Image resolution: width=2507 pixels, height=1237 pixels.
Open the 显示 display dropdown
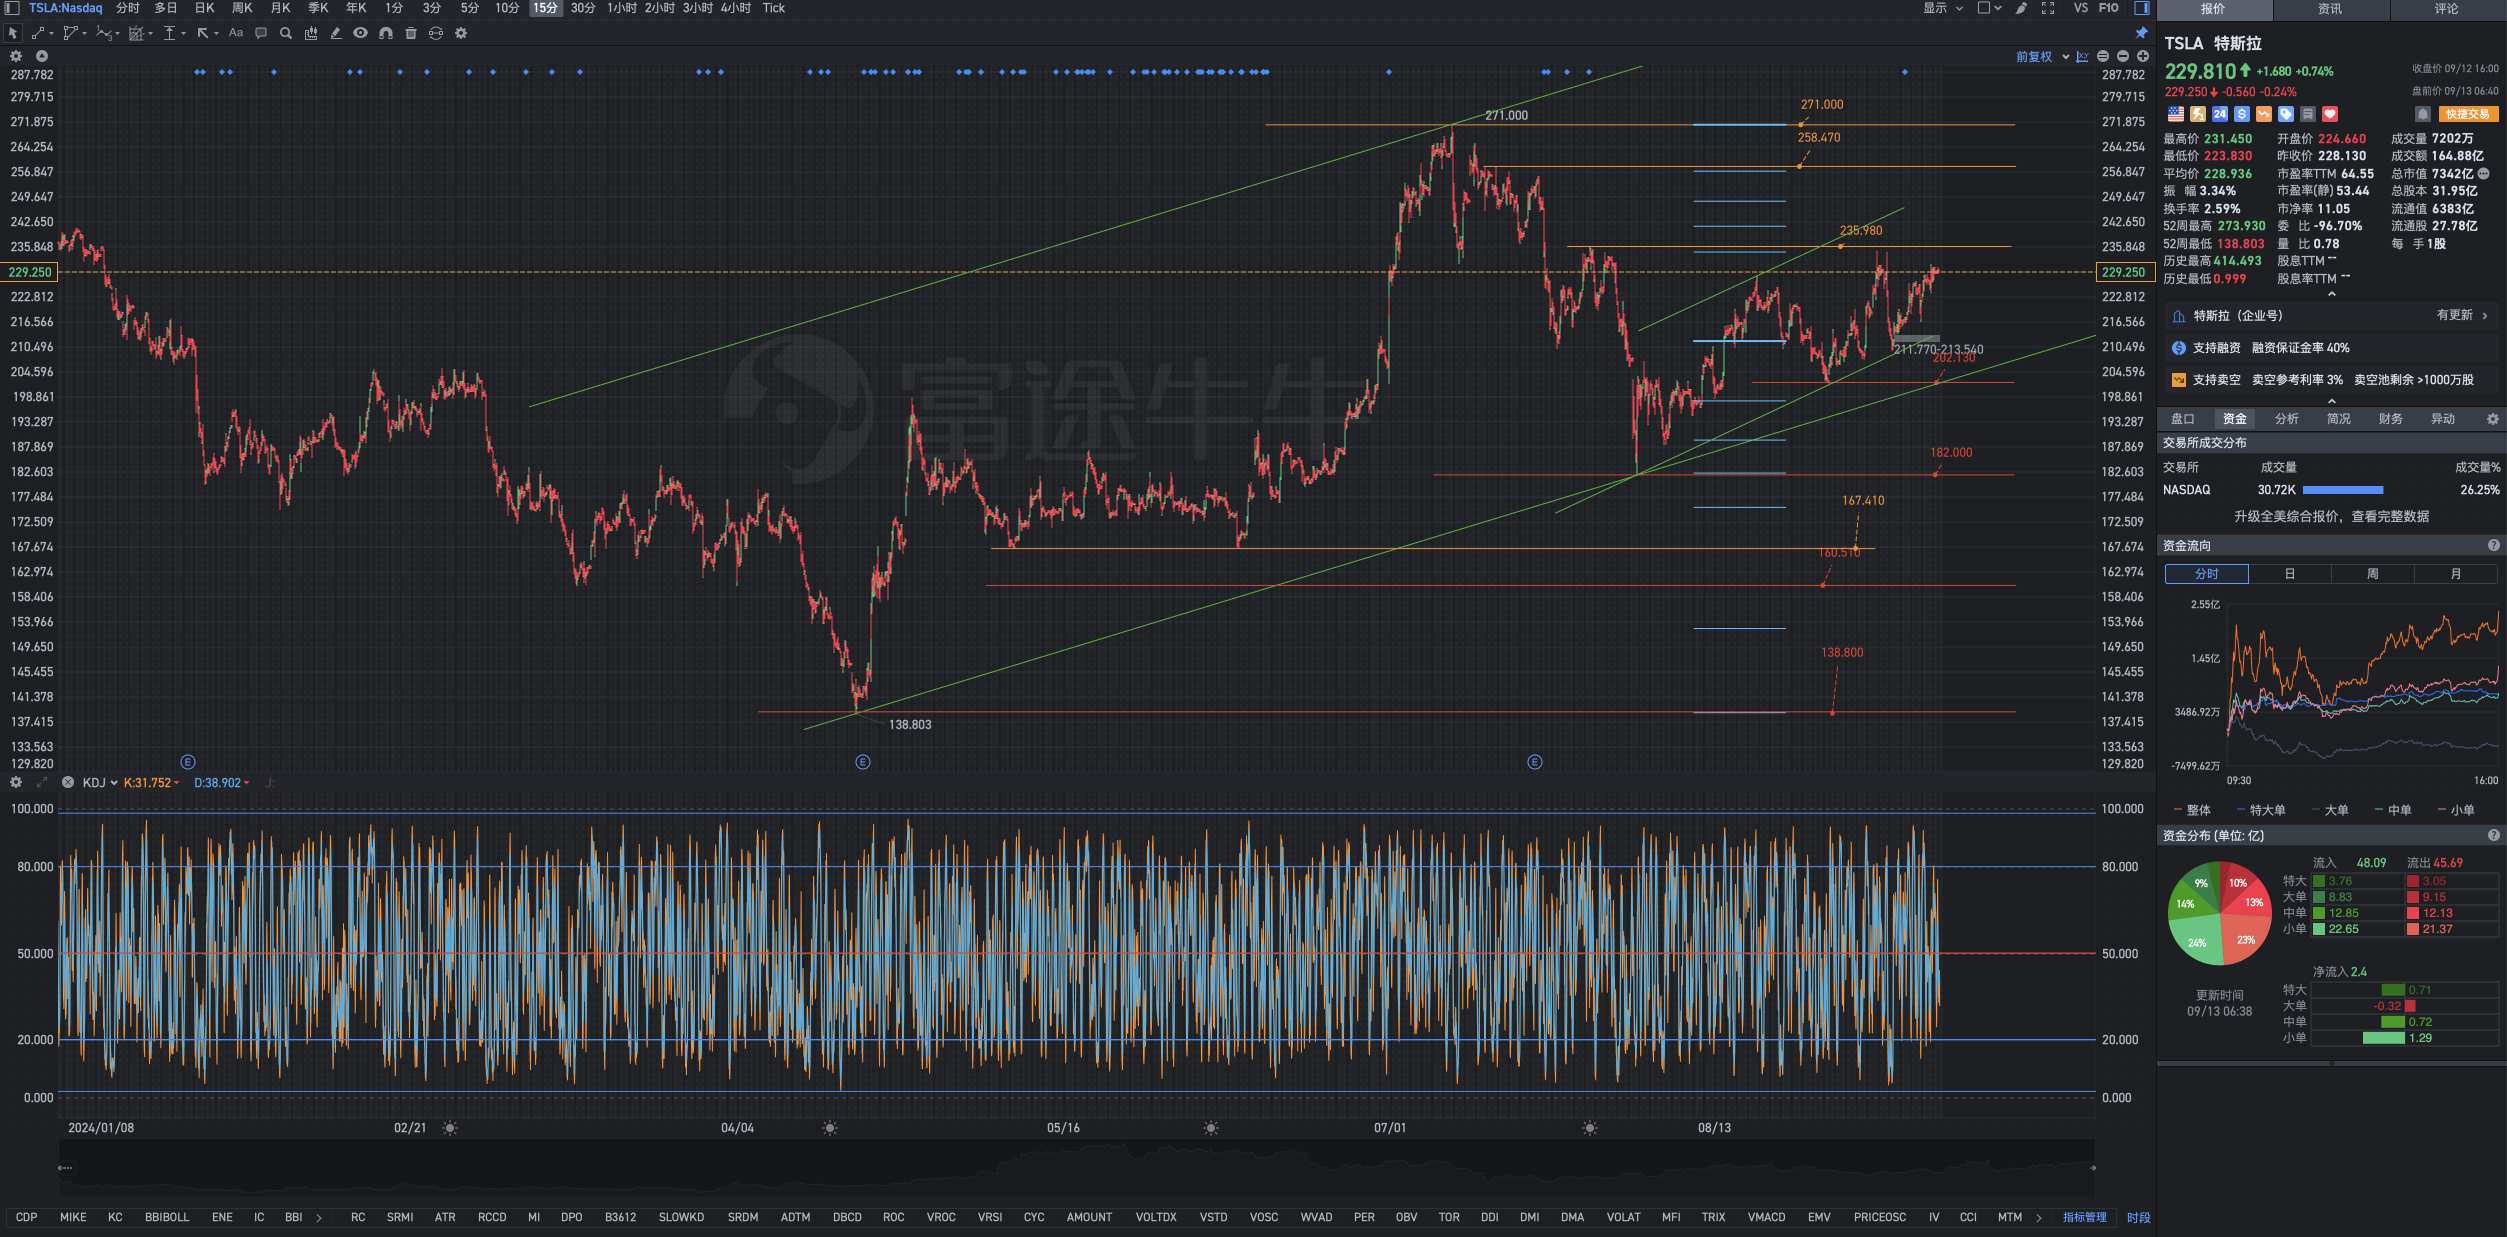point(1943,8)
